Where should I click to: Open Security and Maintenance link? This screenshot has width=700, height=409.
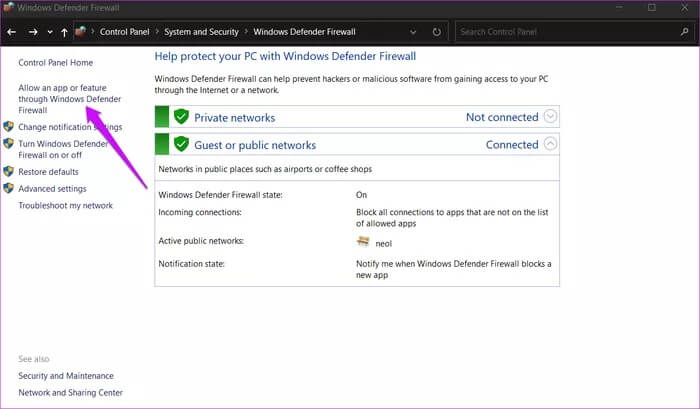(66, 376)
